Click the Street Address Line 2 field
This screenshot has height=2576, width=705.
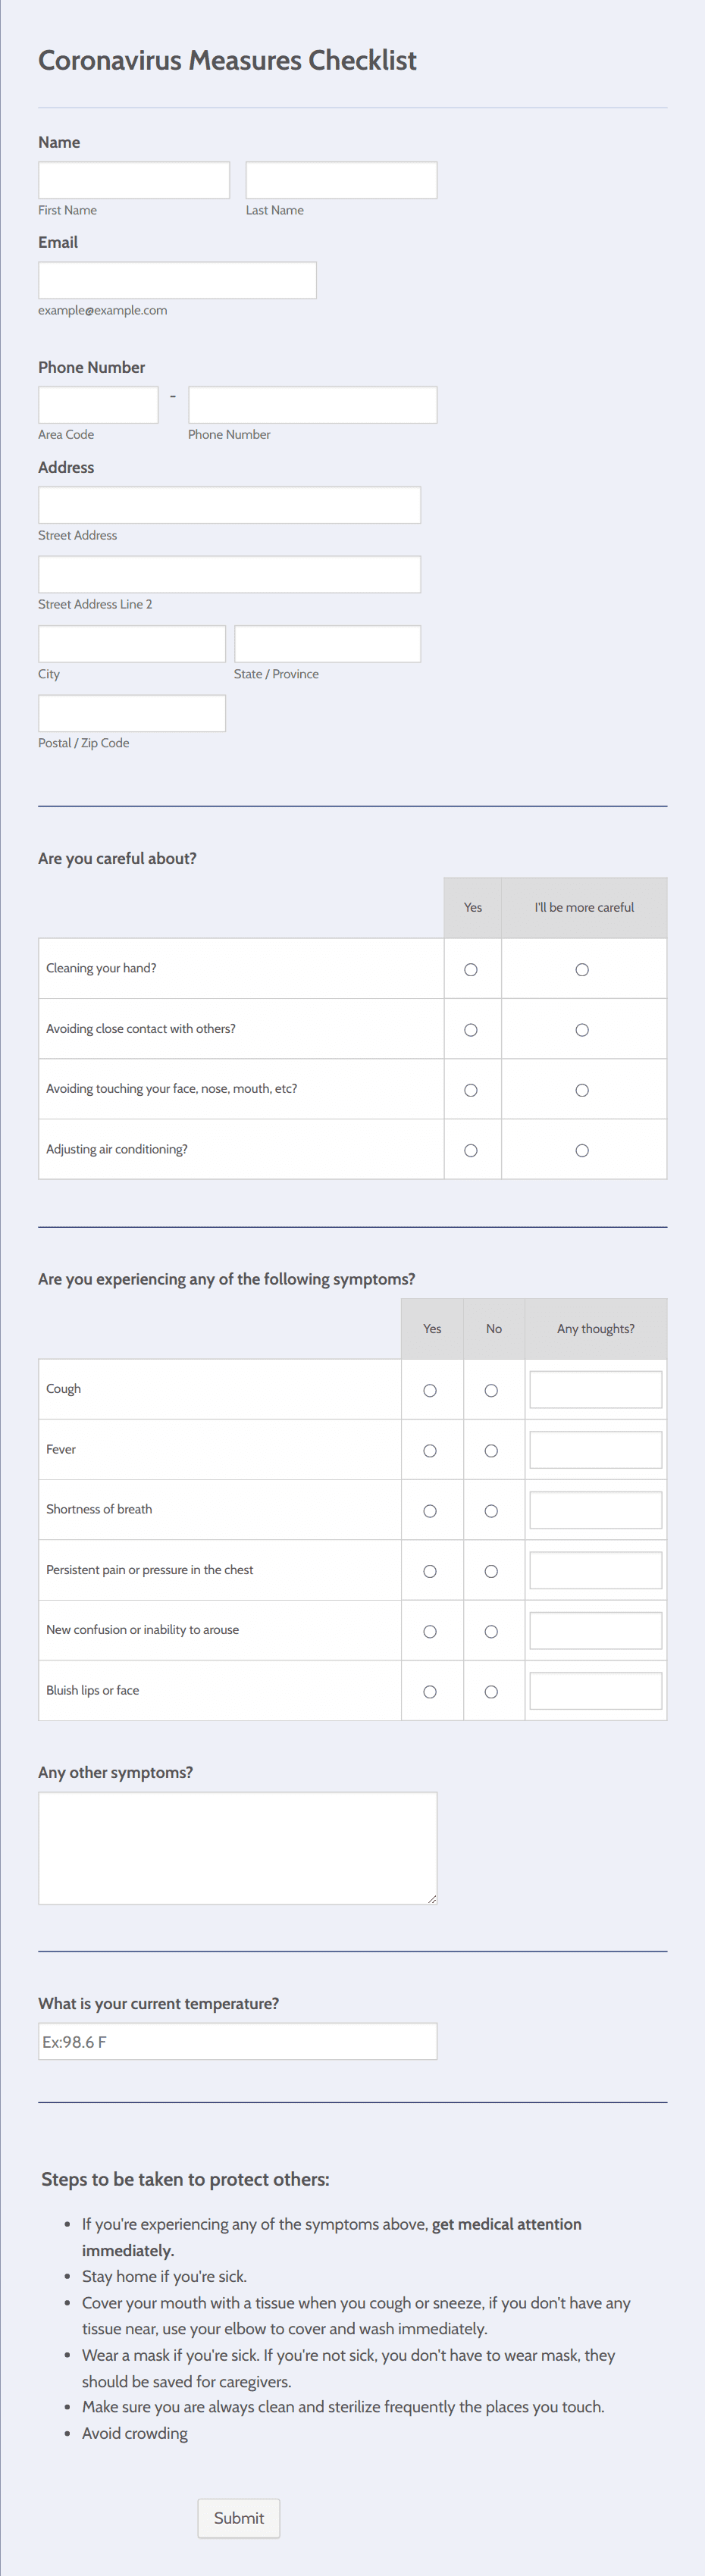229,574
